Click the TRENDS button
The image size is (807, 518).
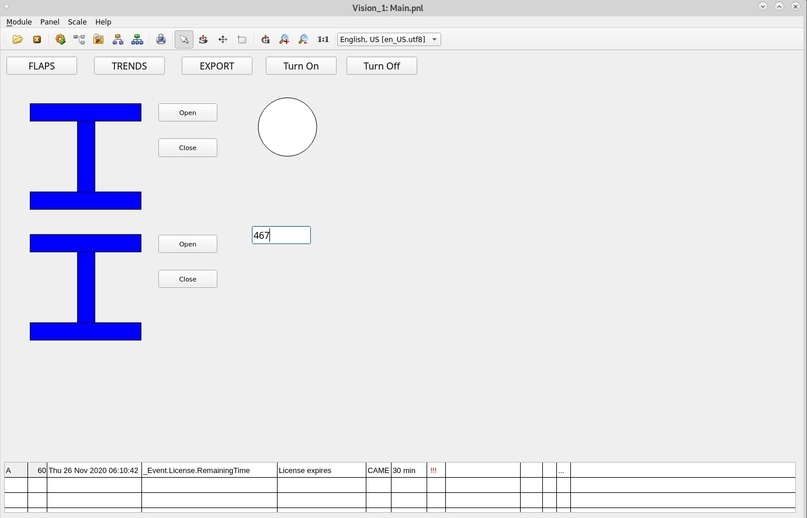coord(129,66)
